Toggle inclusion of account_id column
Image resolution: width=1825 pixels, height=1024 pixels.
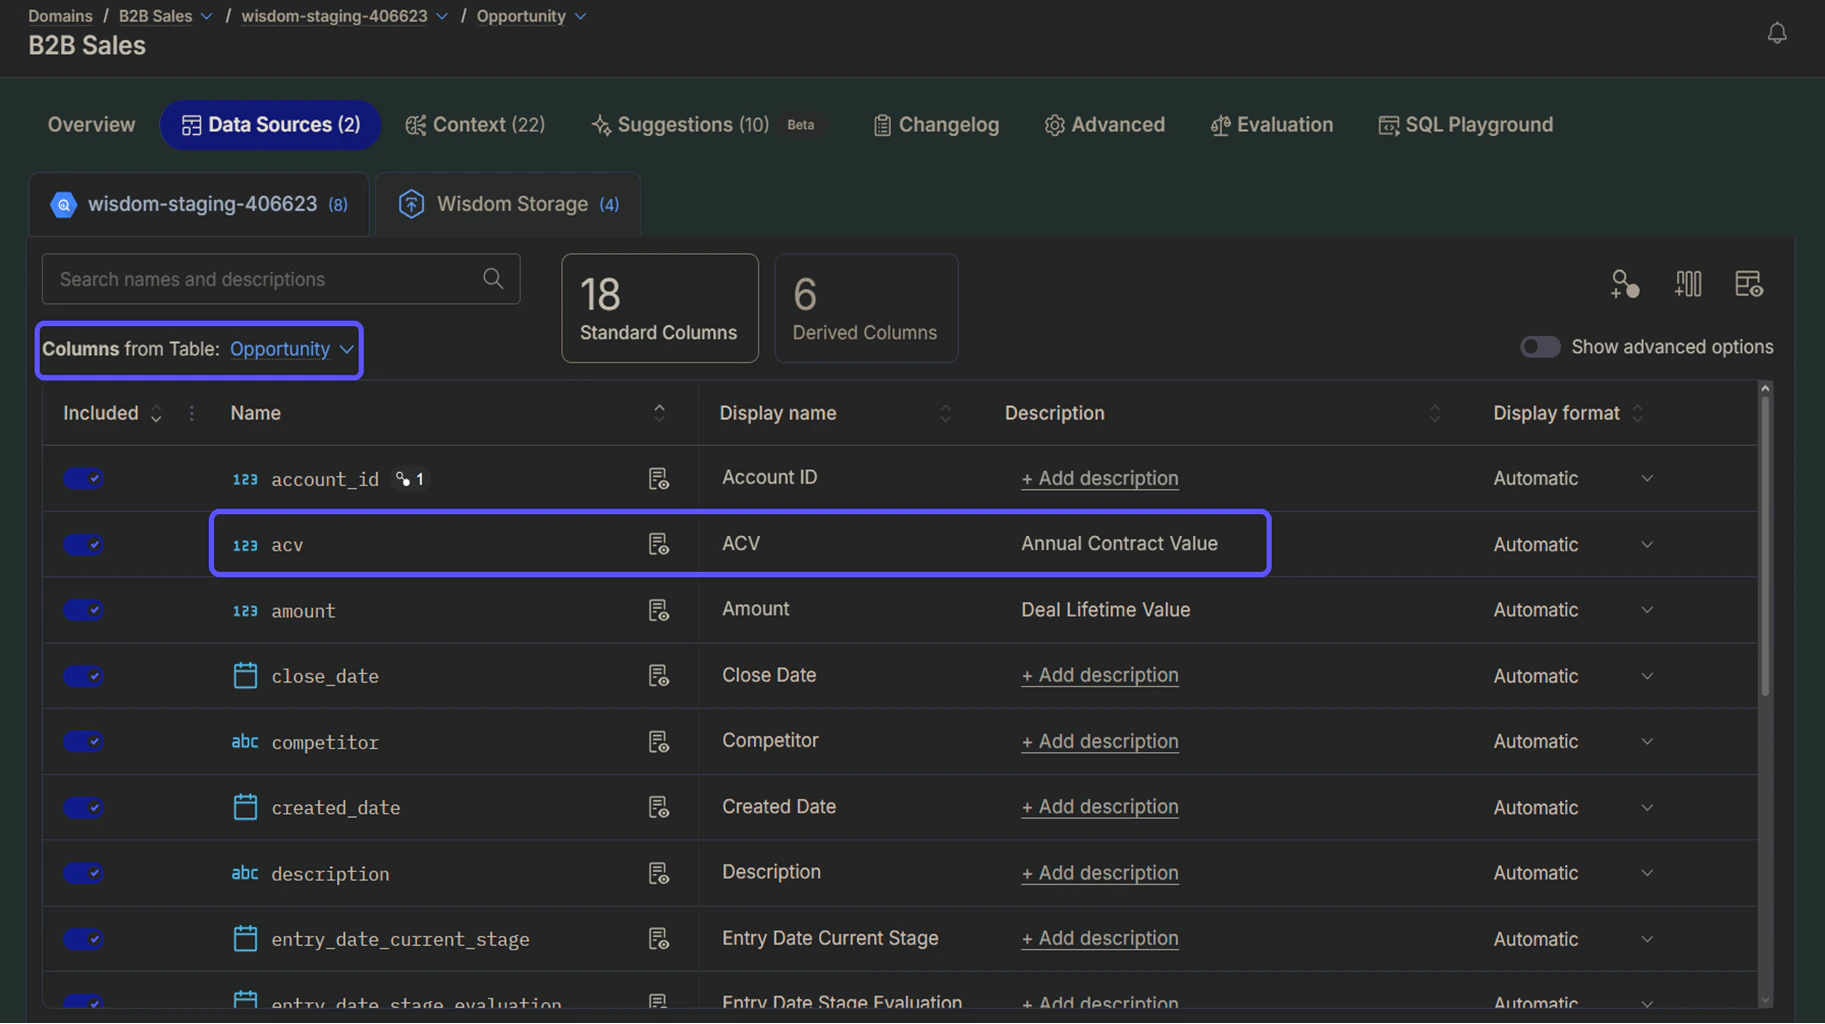[83, 479]
